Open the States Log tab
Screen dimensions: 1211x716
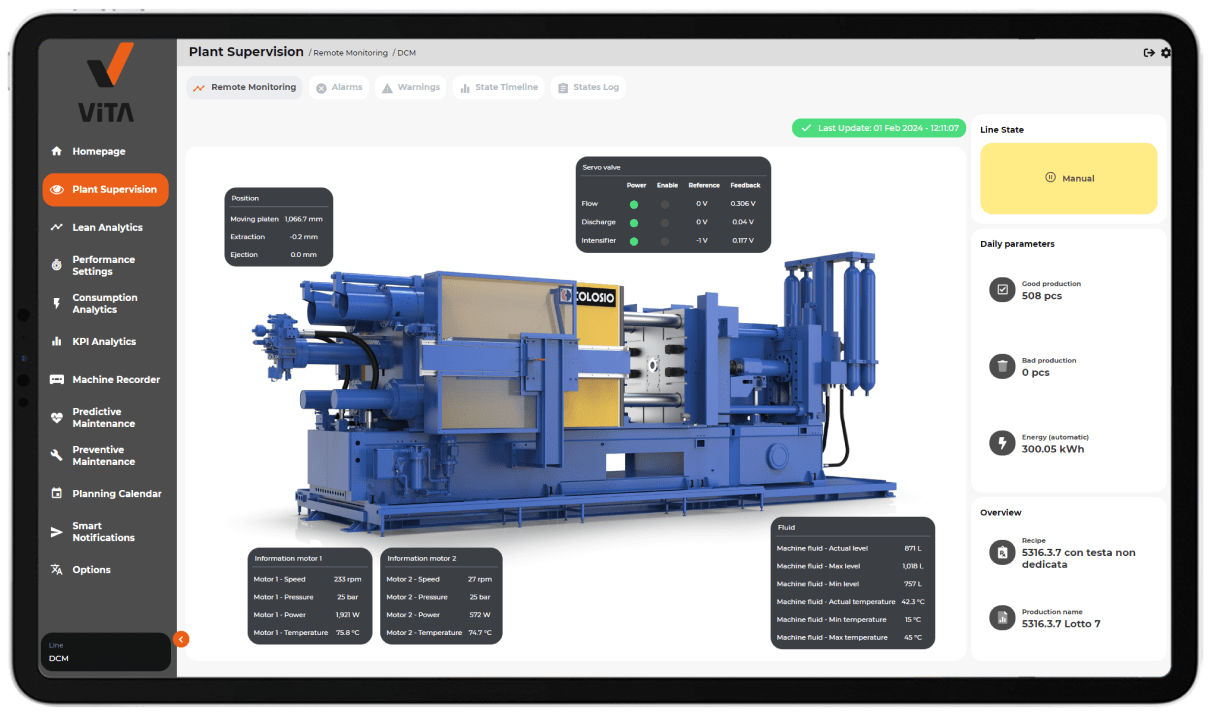point(588,88)
